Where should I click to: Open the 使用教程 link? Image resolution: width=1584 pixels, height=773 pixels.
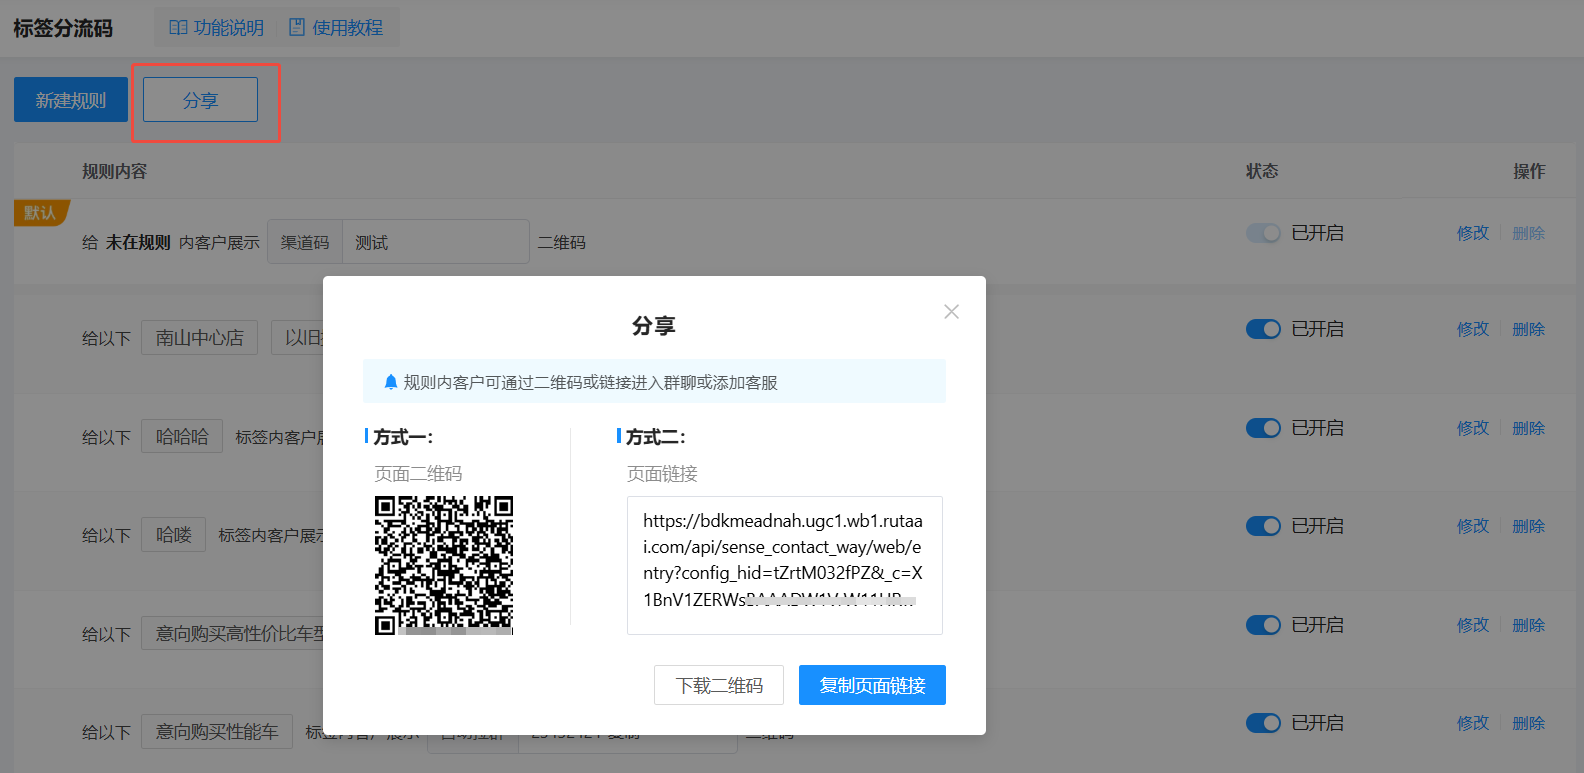[348, 28]
